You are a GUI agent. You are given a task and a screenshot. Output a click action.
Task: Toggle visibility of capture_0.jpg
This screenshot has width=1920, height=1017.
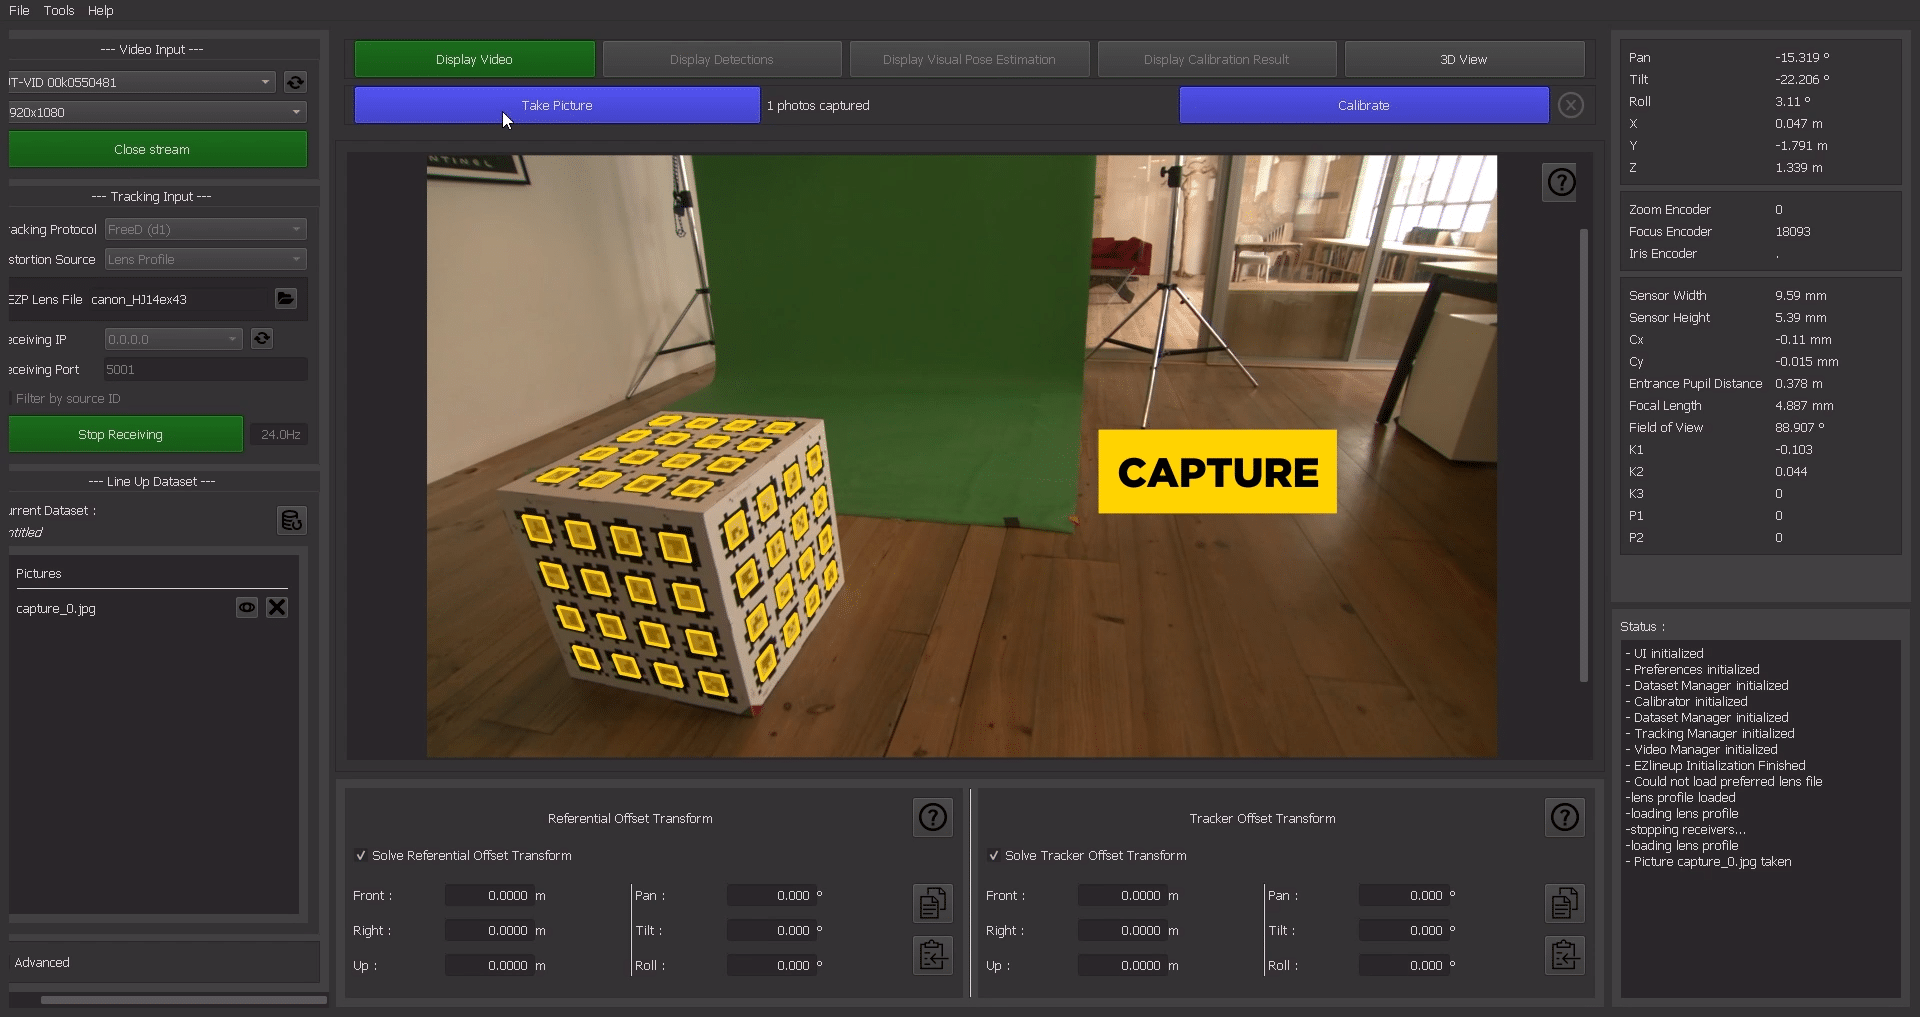(x=246, y=608)
